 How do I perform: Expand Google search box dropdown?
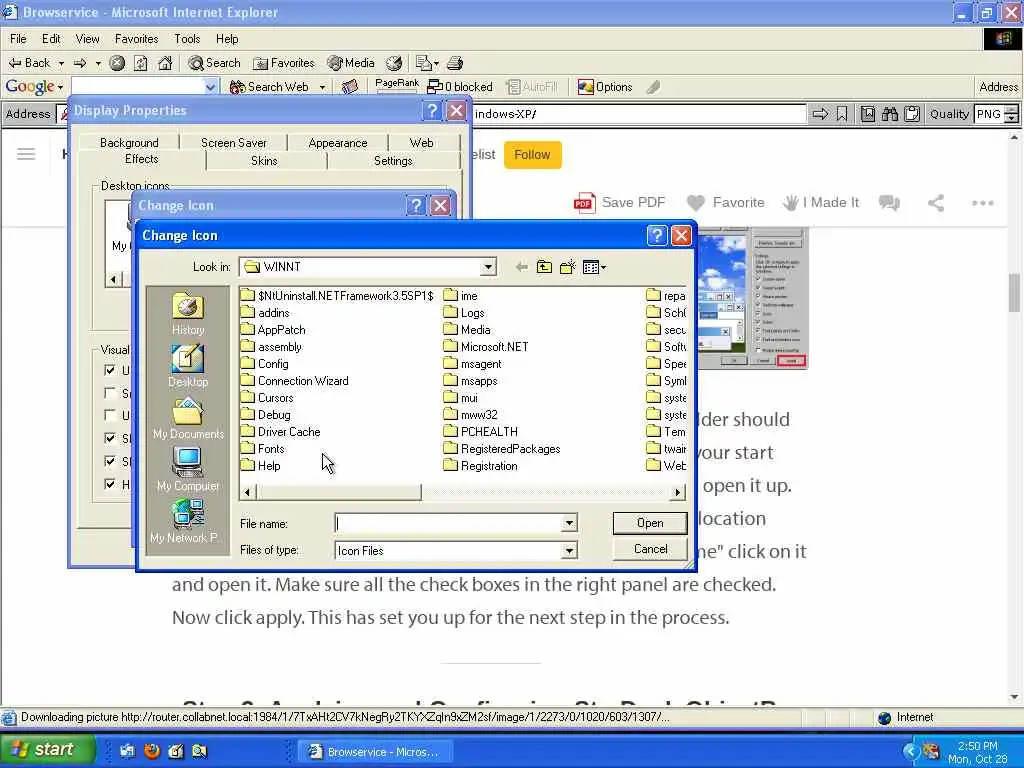point(210,87)
